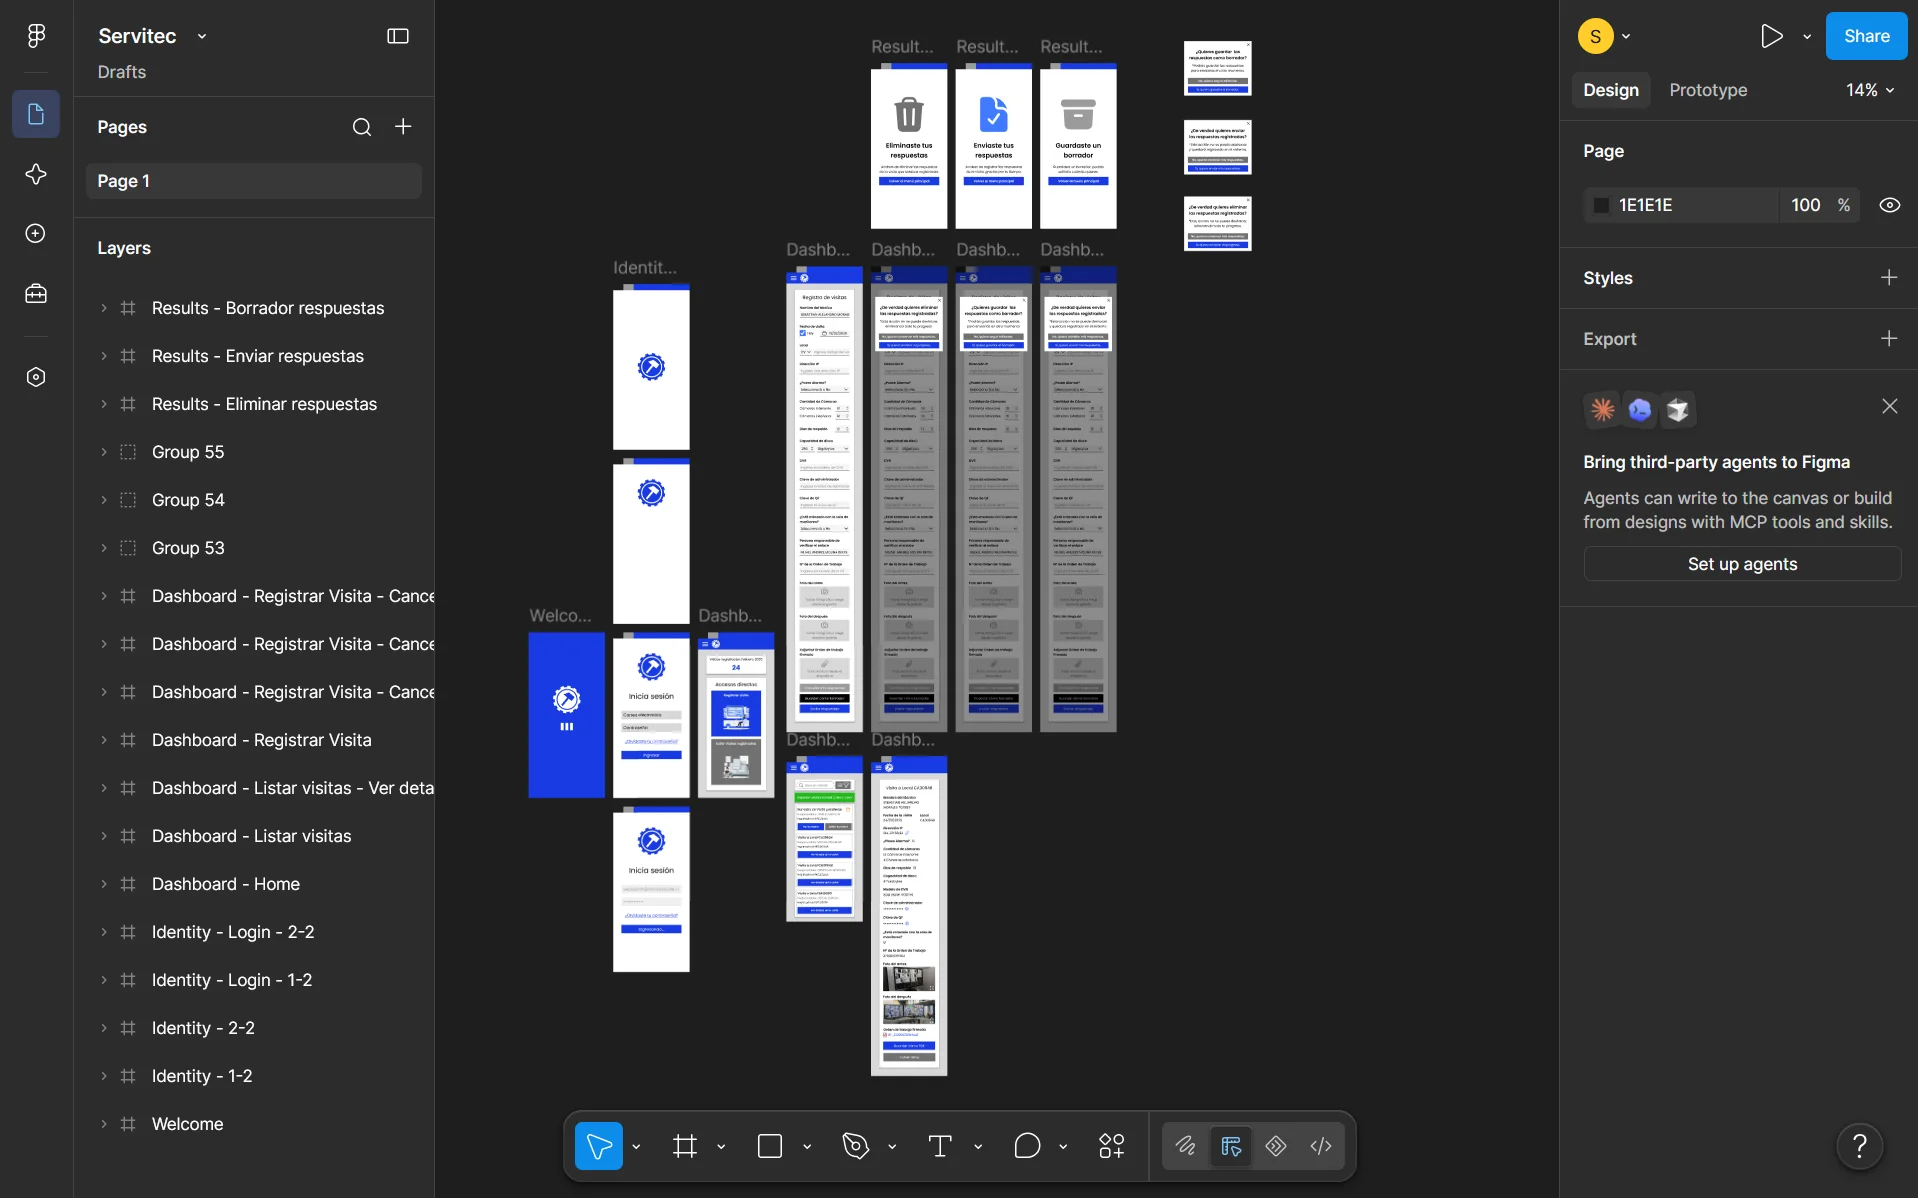Dismiss the third-party agents banner
Viewport: 1918px width, 1198px height.
click(1889, 406)
